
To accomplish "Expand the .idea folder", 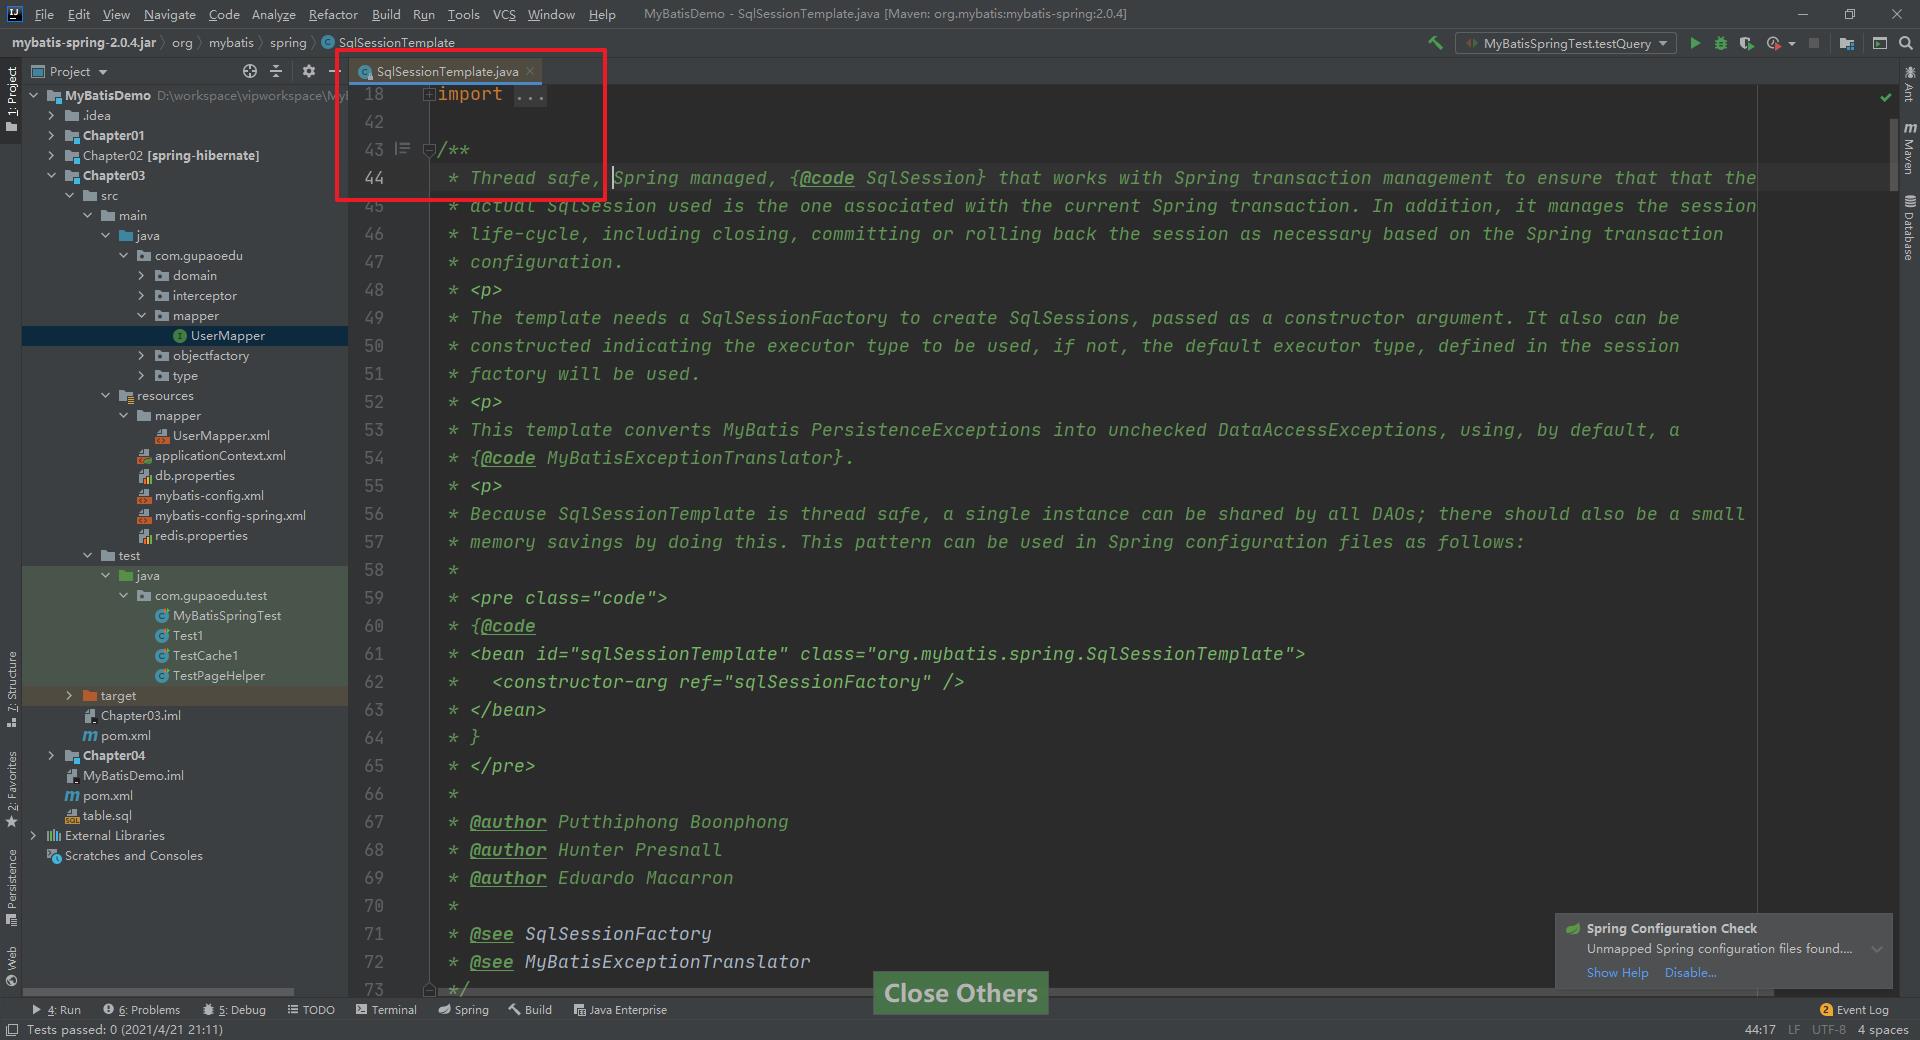I will (51, 115).
